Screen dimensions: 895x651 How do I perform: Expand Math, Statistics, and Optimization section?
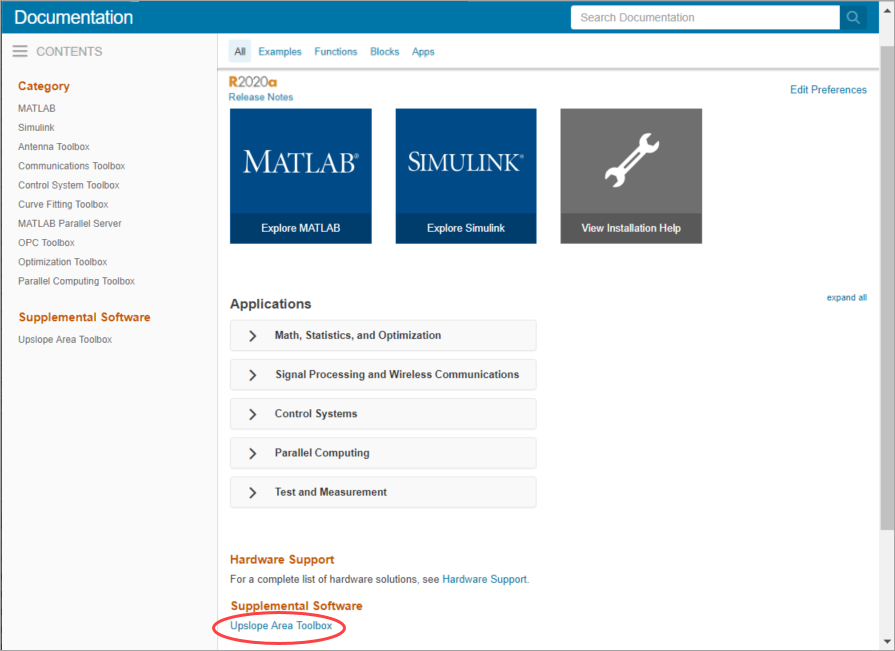point(383,335)
